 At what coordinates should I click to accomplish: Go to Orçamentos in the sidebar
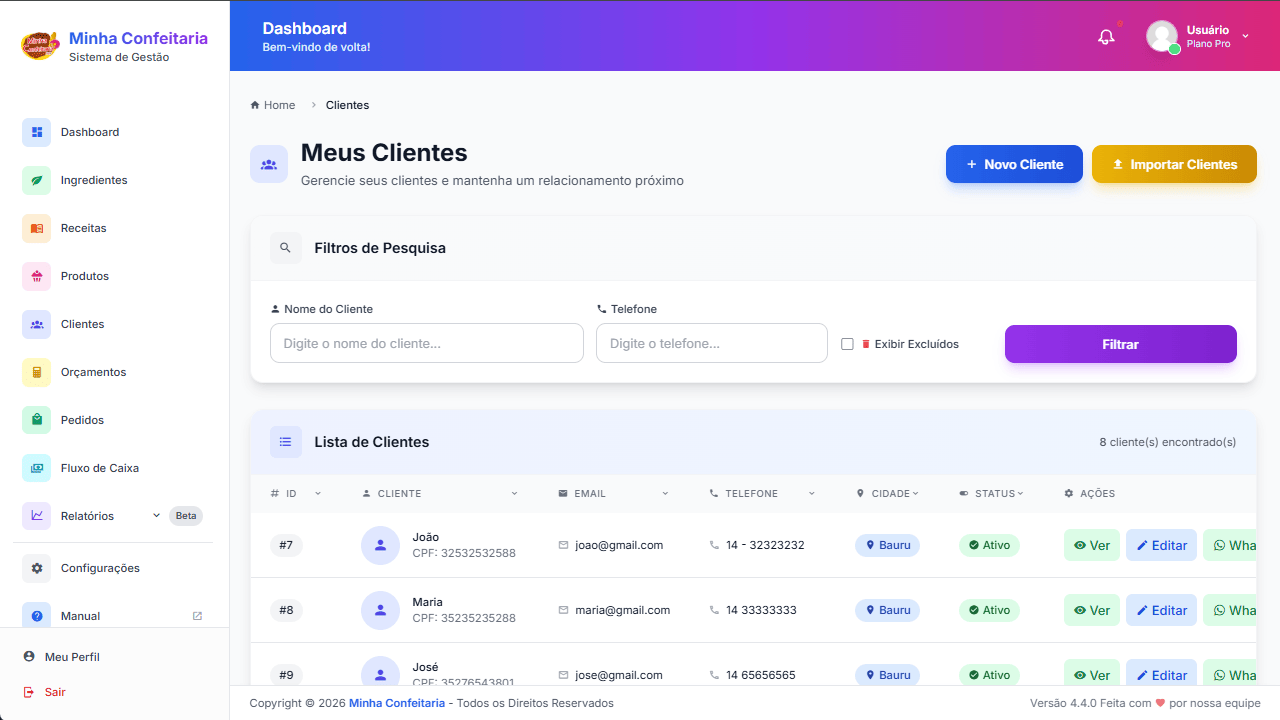tap(93, 372)
